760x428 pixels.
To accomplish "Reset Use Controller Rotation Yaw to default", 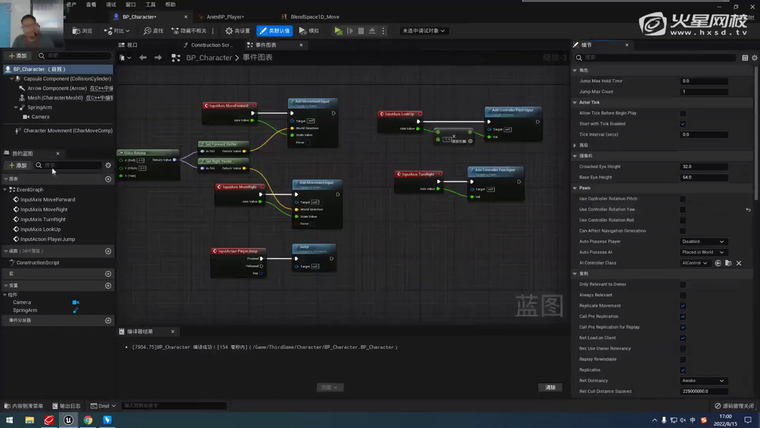I will click(x=748, y=210).
